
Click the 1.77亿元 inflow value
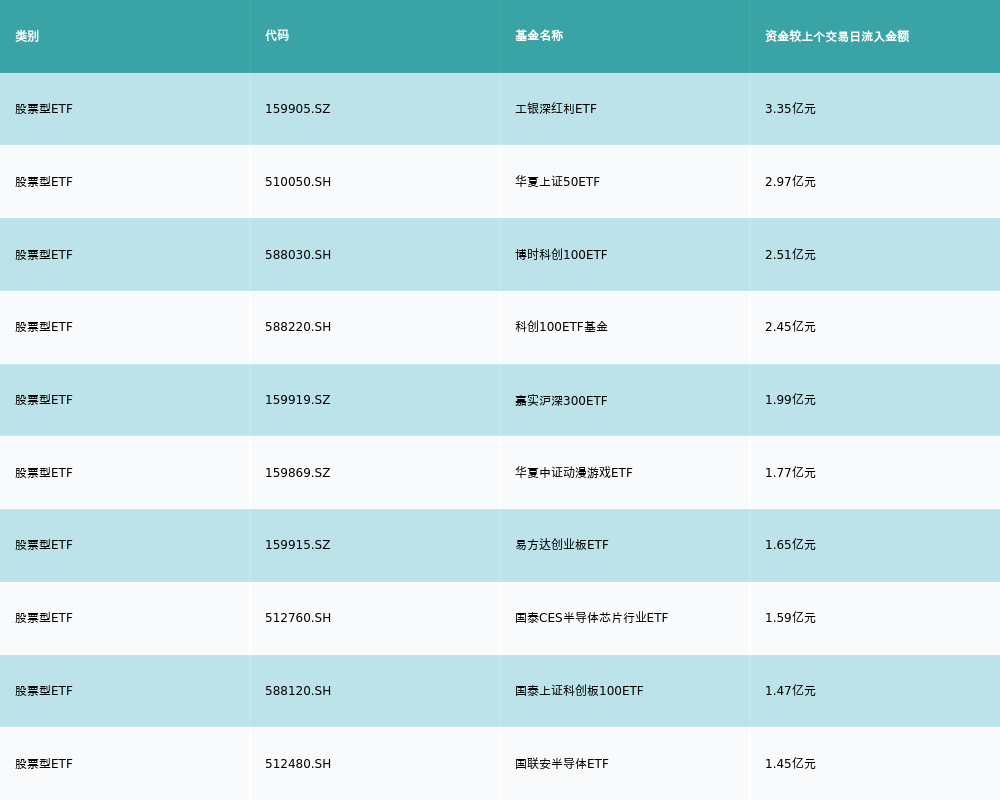(x=790, y=473)
